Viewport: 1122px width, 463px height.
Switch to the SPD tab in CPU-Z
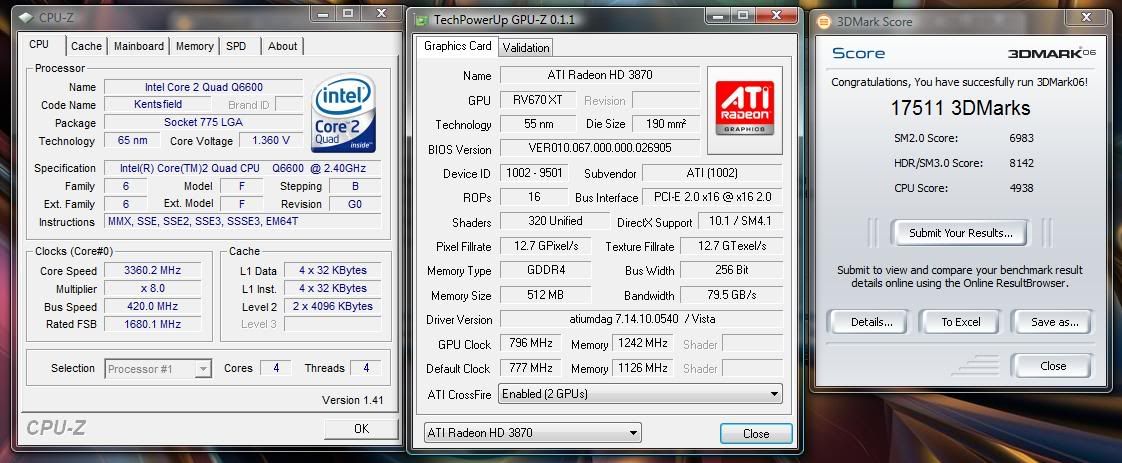coord(236,46)
